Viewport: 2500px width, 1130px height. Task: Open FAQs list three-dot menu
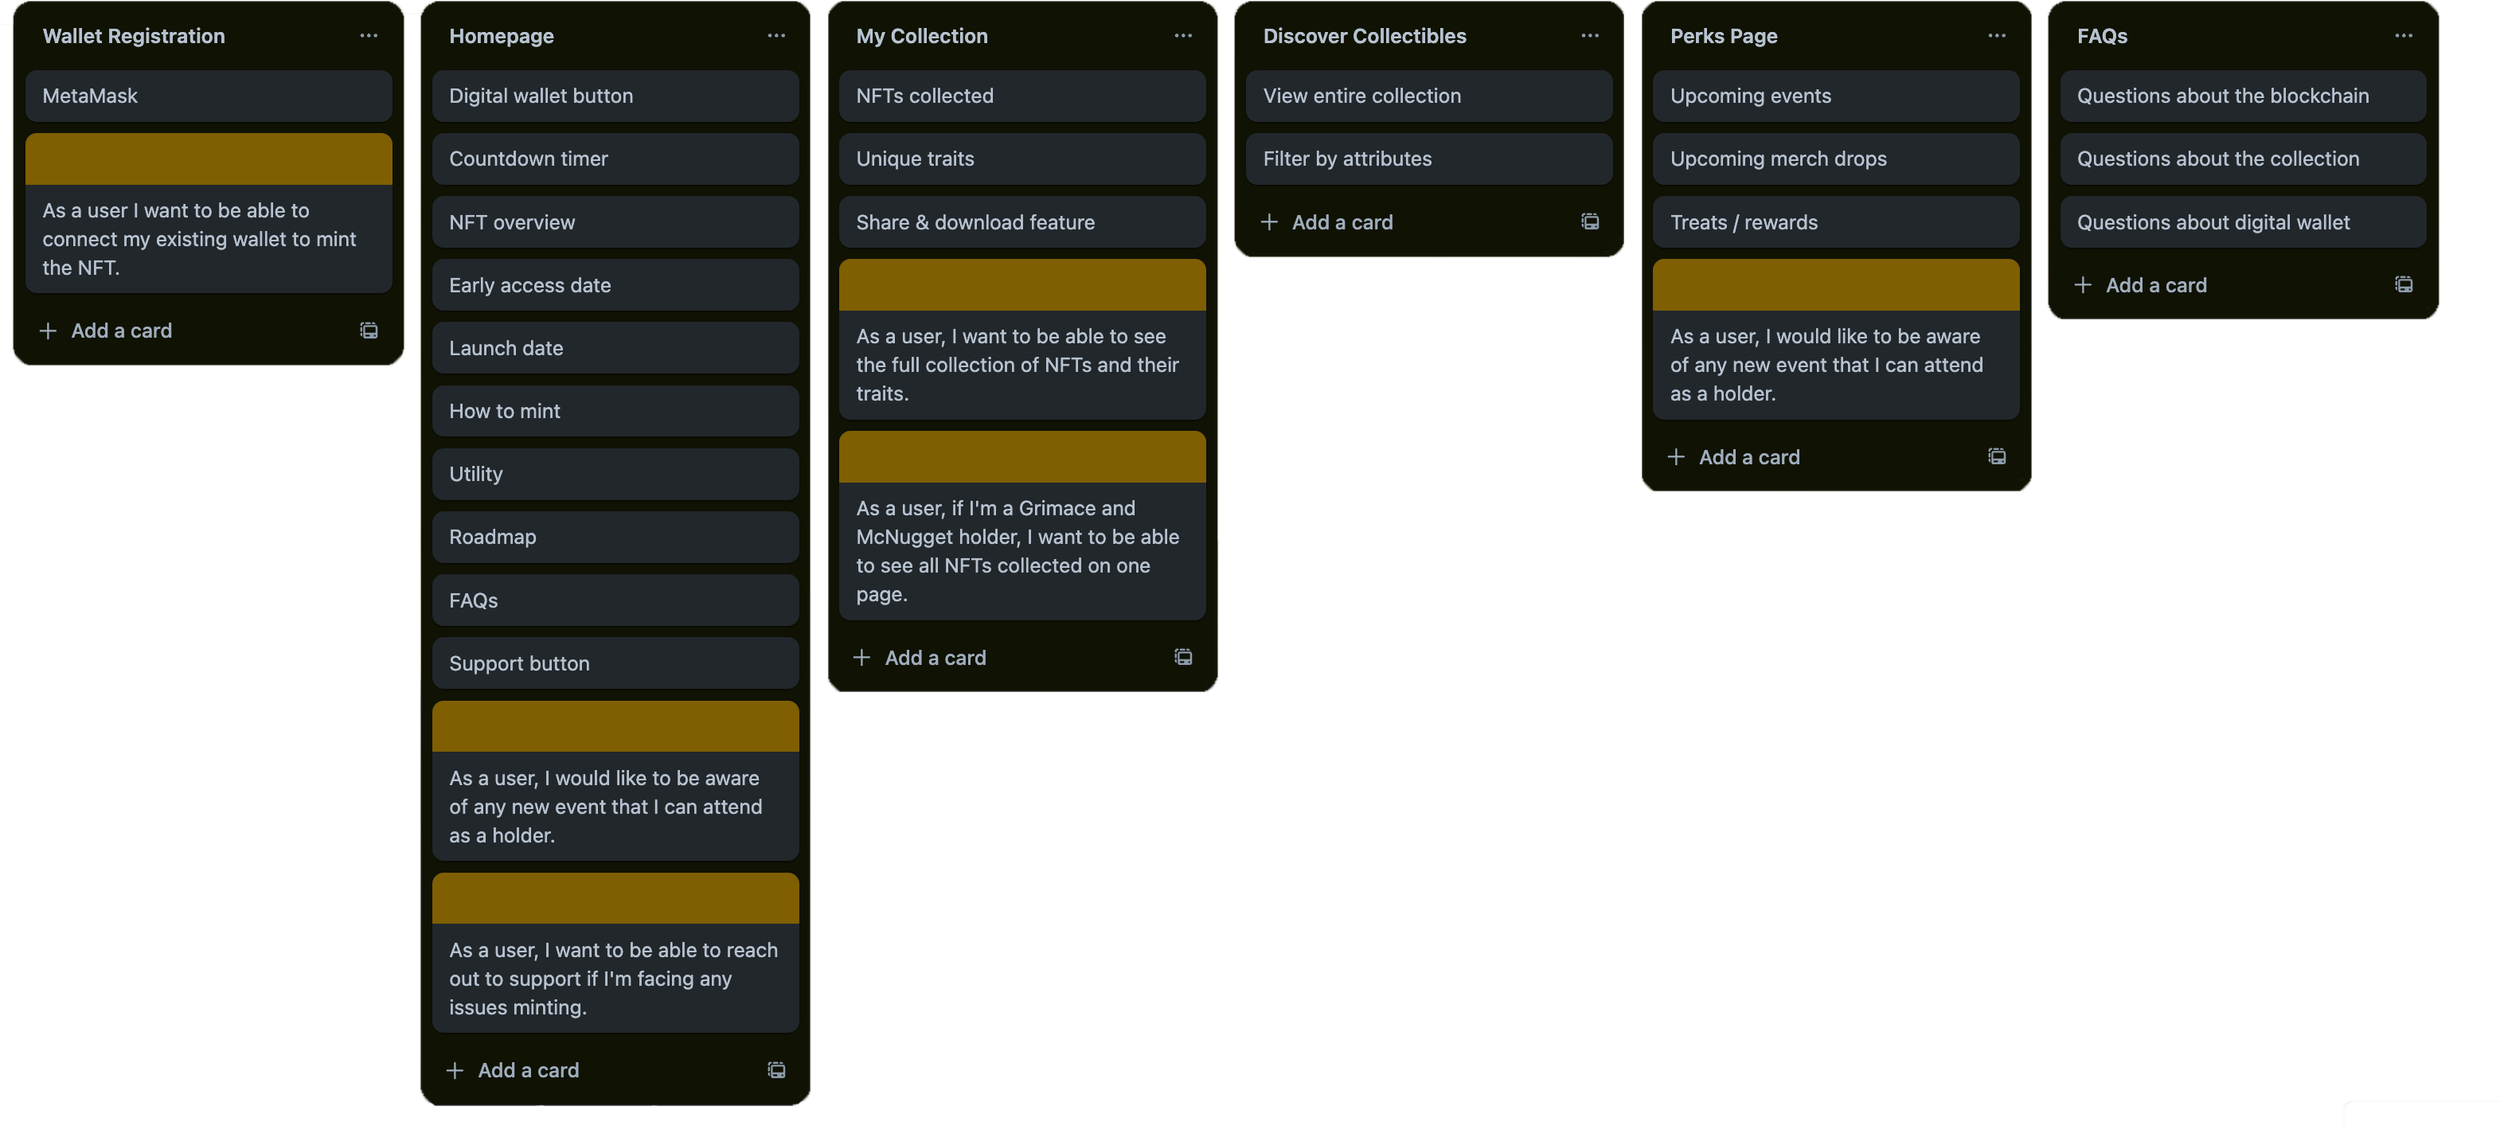click(x=2404, y=36)
